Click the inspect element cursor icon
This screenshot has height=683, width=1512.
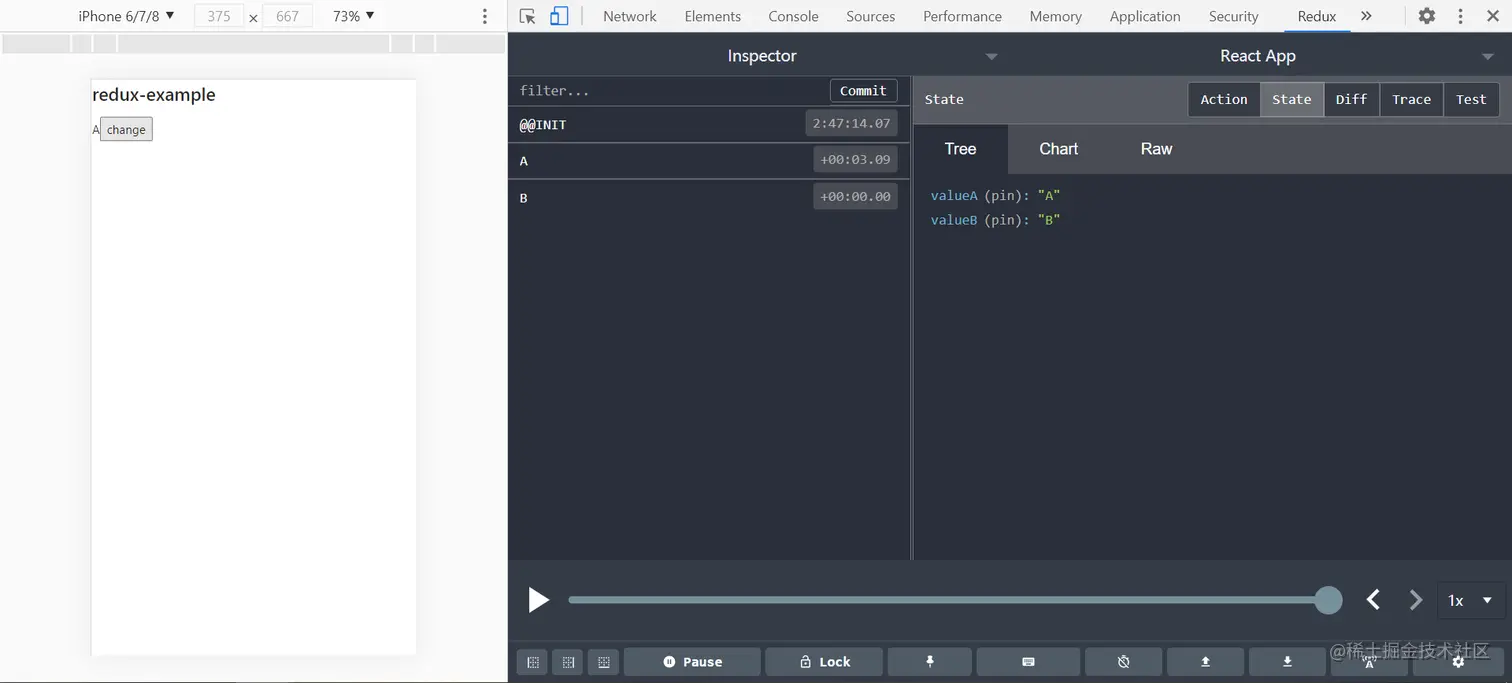click(528, 16)
